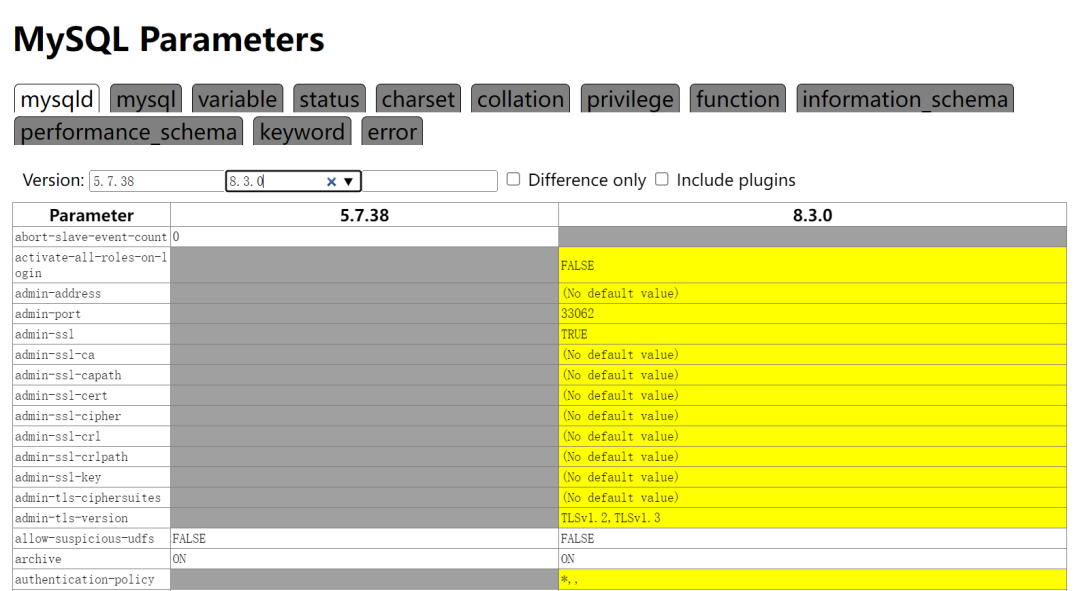
Task: Click the archive parameter name
Action: coord(38,559)
